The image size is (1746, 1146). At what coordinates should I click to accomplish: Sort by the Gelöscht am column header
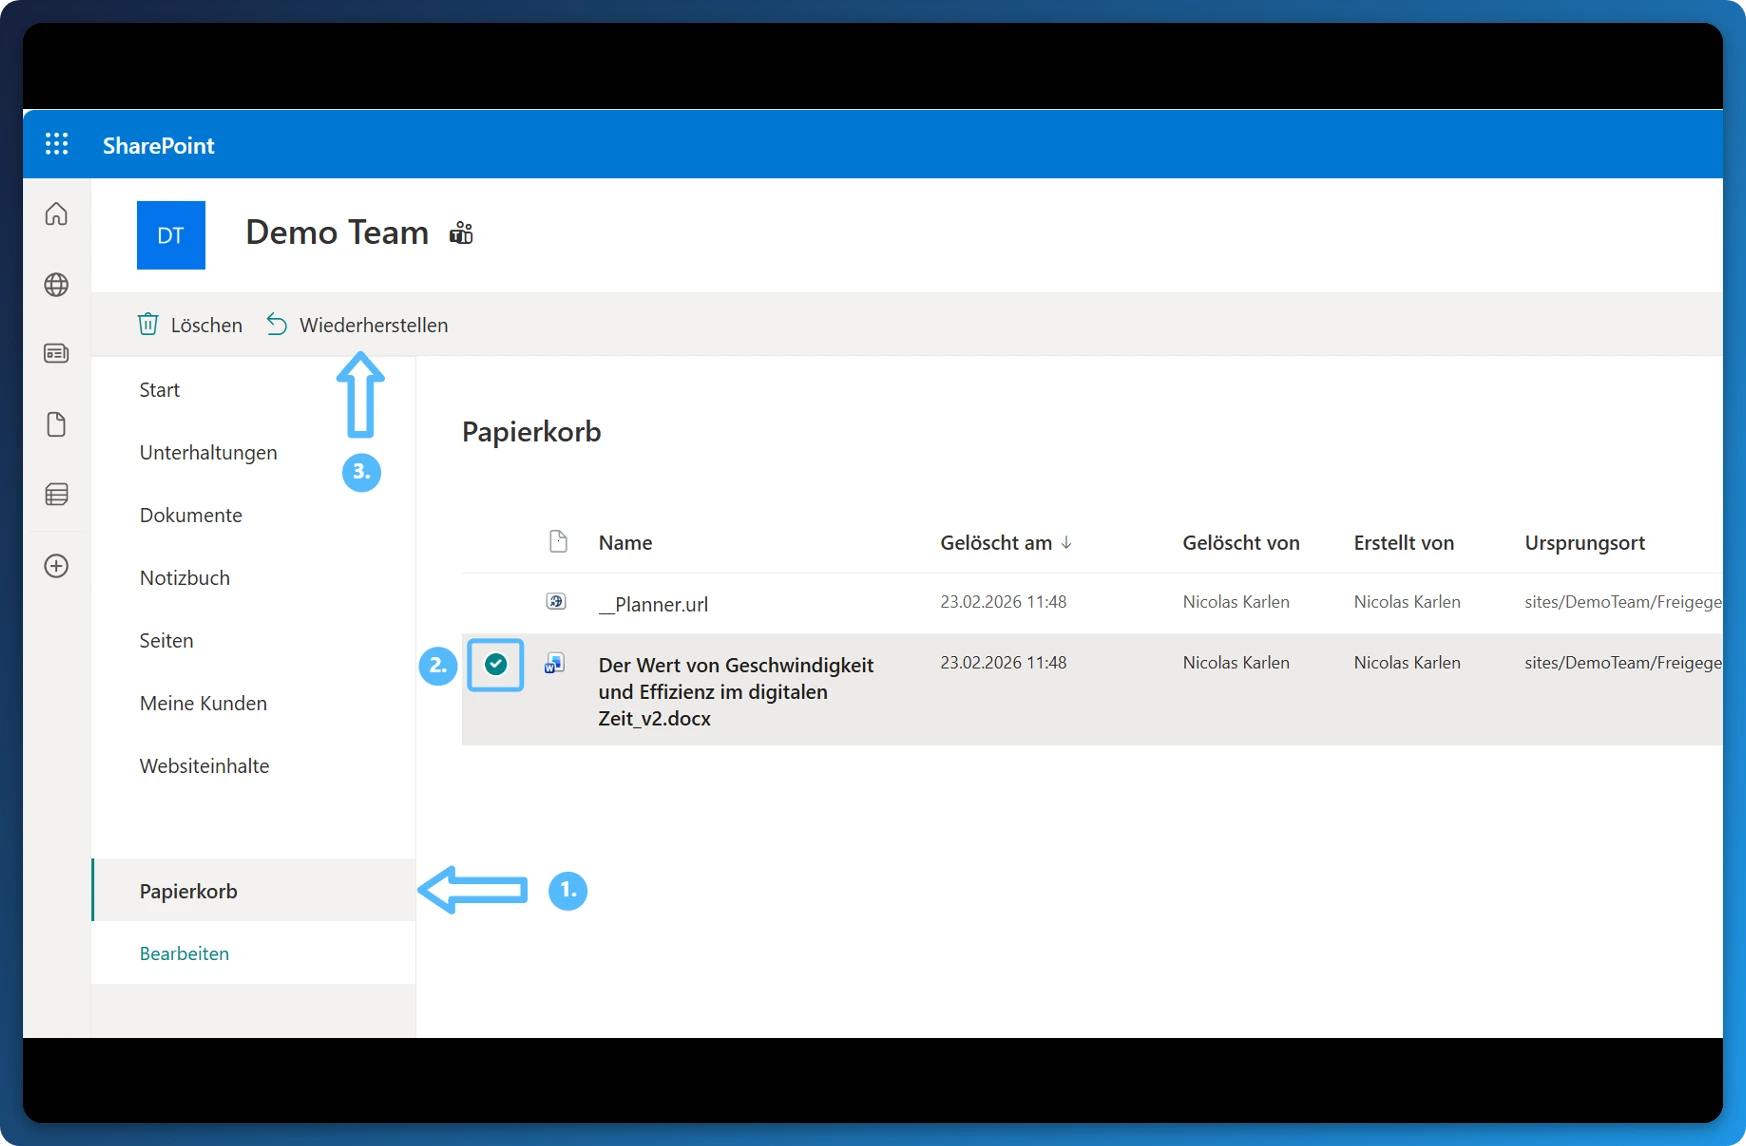1006,543
